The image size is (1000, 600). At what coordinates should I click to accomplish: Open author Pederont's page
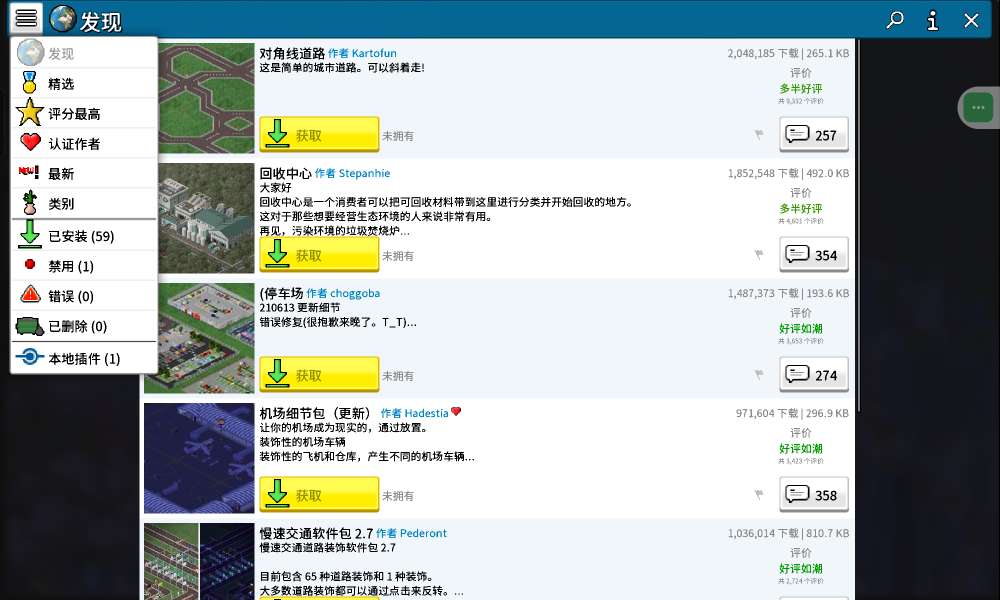(x=411, y=533)
